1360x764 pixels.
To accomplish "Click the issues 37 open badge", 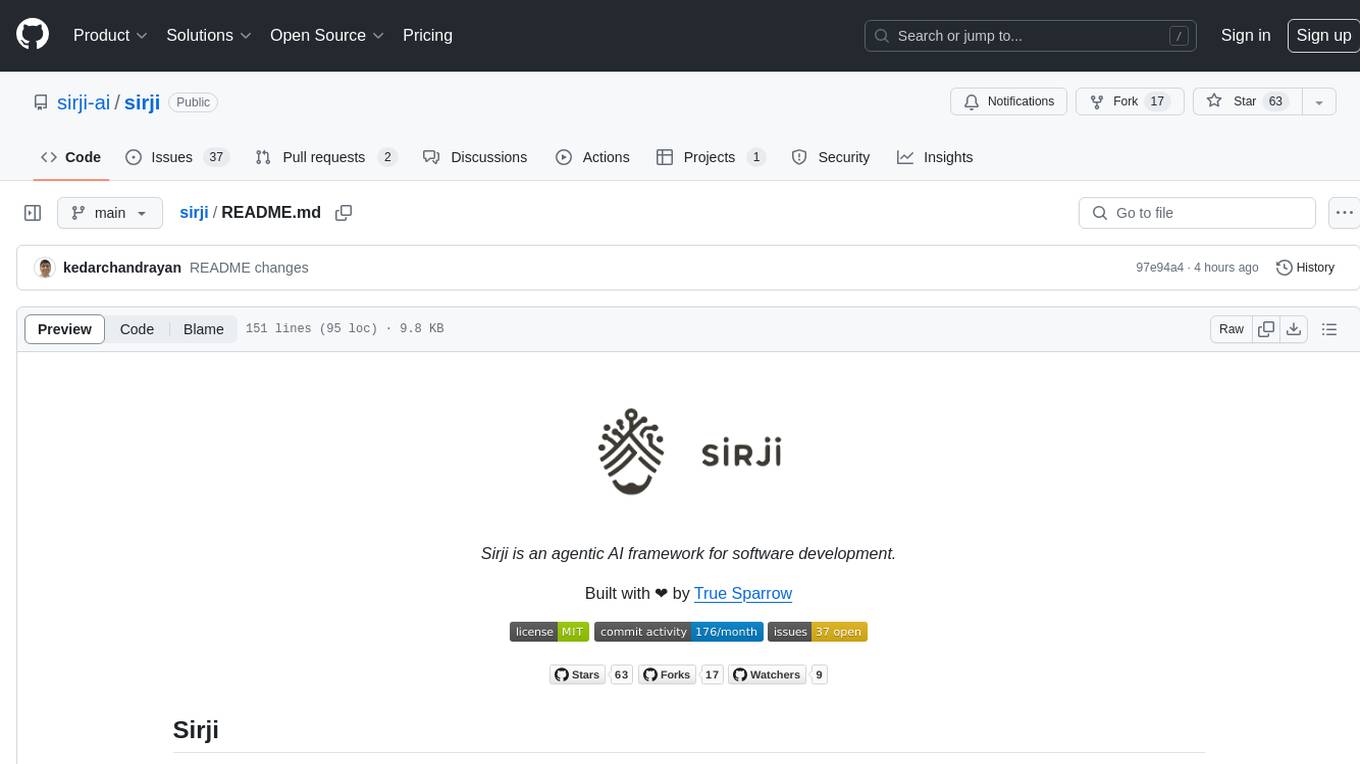I will click(x=817, y=632).
